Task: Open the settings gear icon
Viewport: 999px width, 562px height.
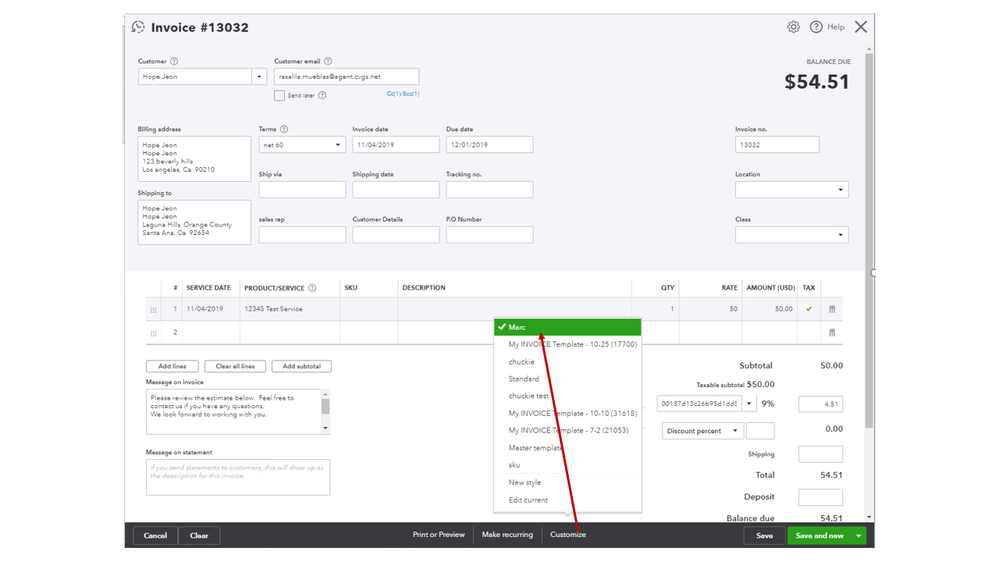Action: pos(793,27)
